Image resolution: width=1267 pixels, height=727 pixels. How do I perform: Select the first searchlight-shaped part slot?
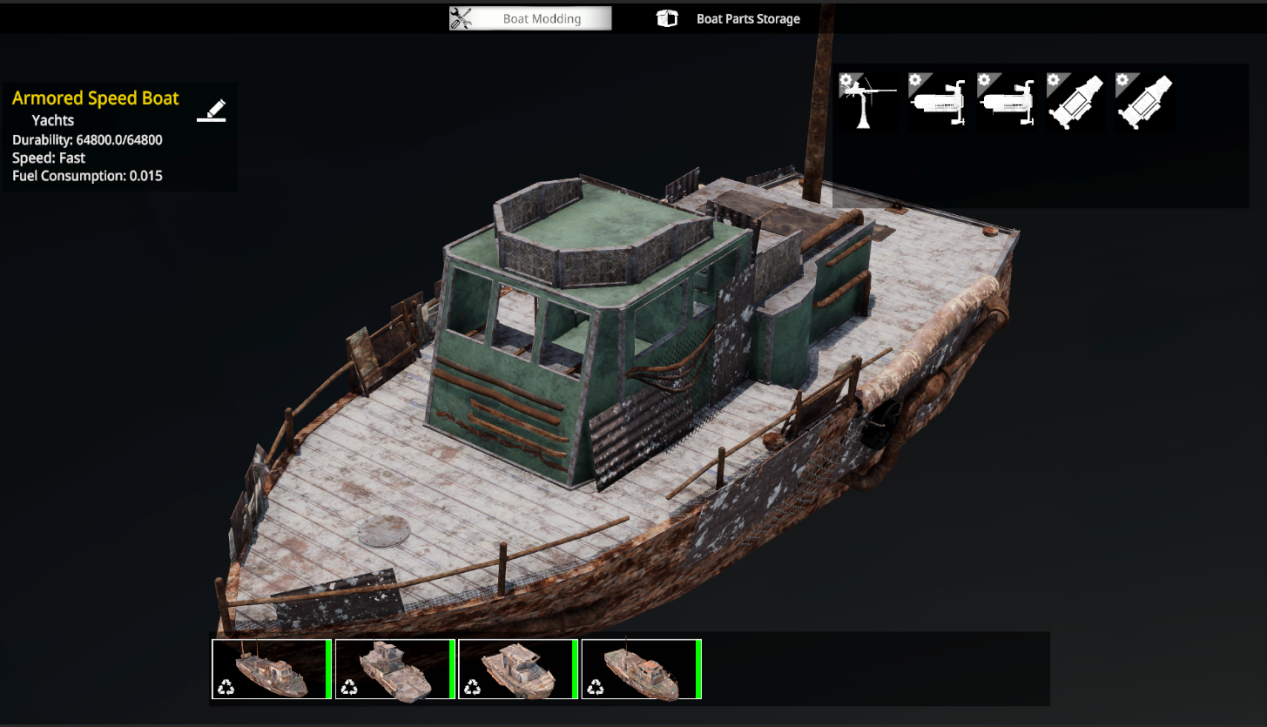[x=1075, y=101]
